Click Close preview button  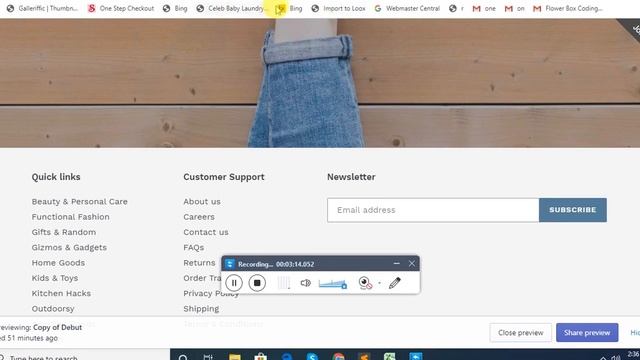[520, 333]
